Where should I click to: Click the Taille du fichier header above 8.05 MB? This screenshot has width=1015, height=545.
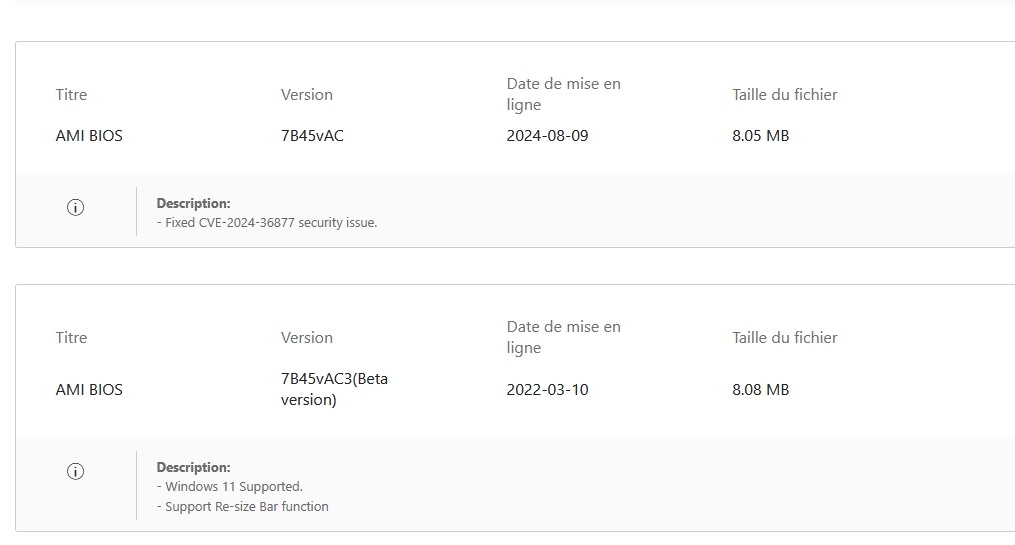tap(784, 95)
